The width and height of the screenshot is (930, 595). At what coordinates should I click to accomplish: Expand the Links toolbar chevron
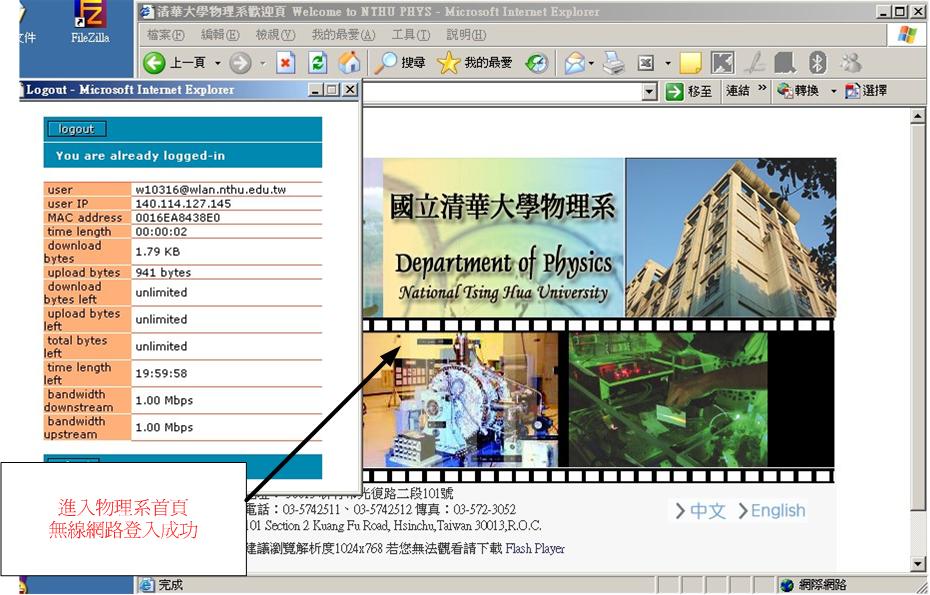(x=763, y=90)
